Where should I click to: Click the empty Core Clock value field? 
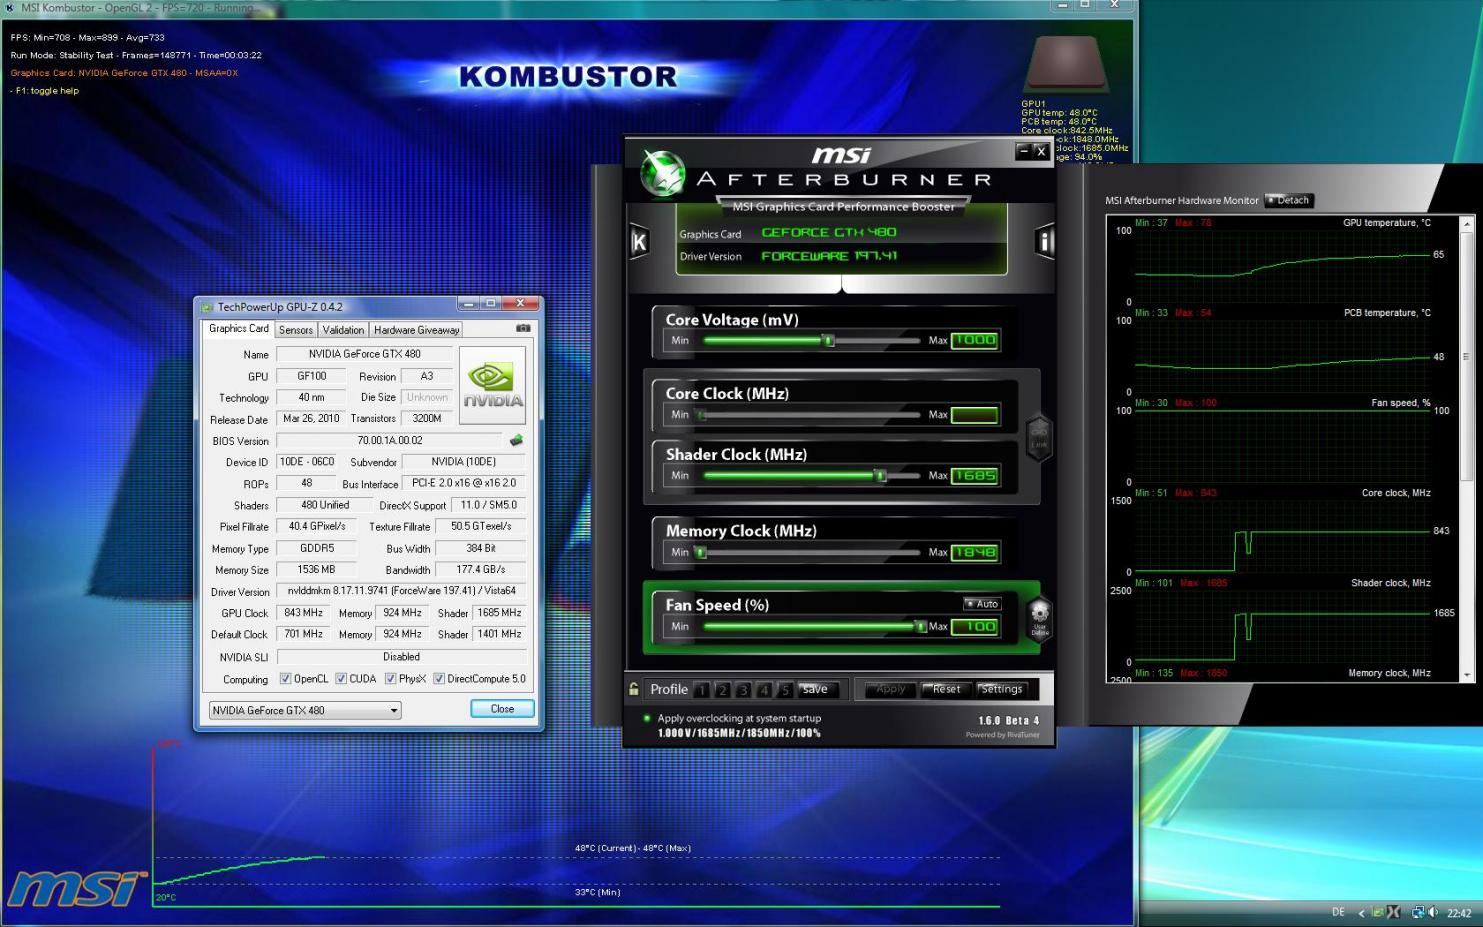pos(974,414)
